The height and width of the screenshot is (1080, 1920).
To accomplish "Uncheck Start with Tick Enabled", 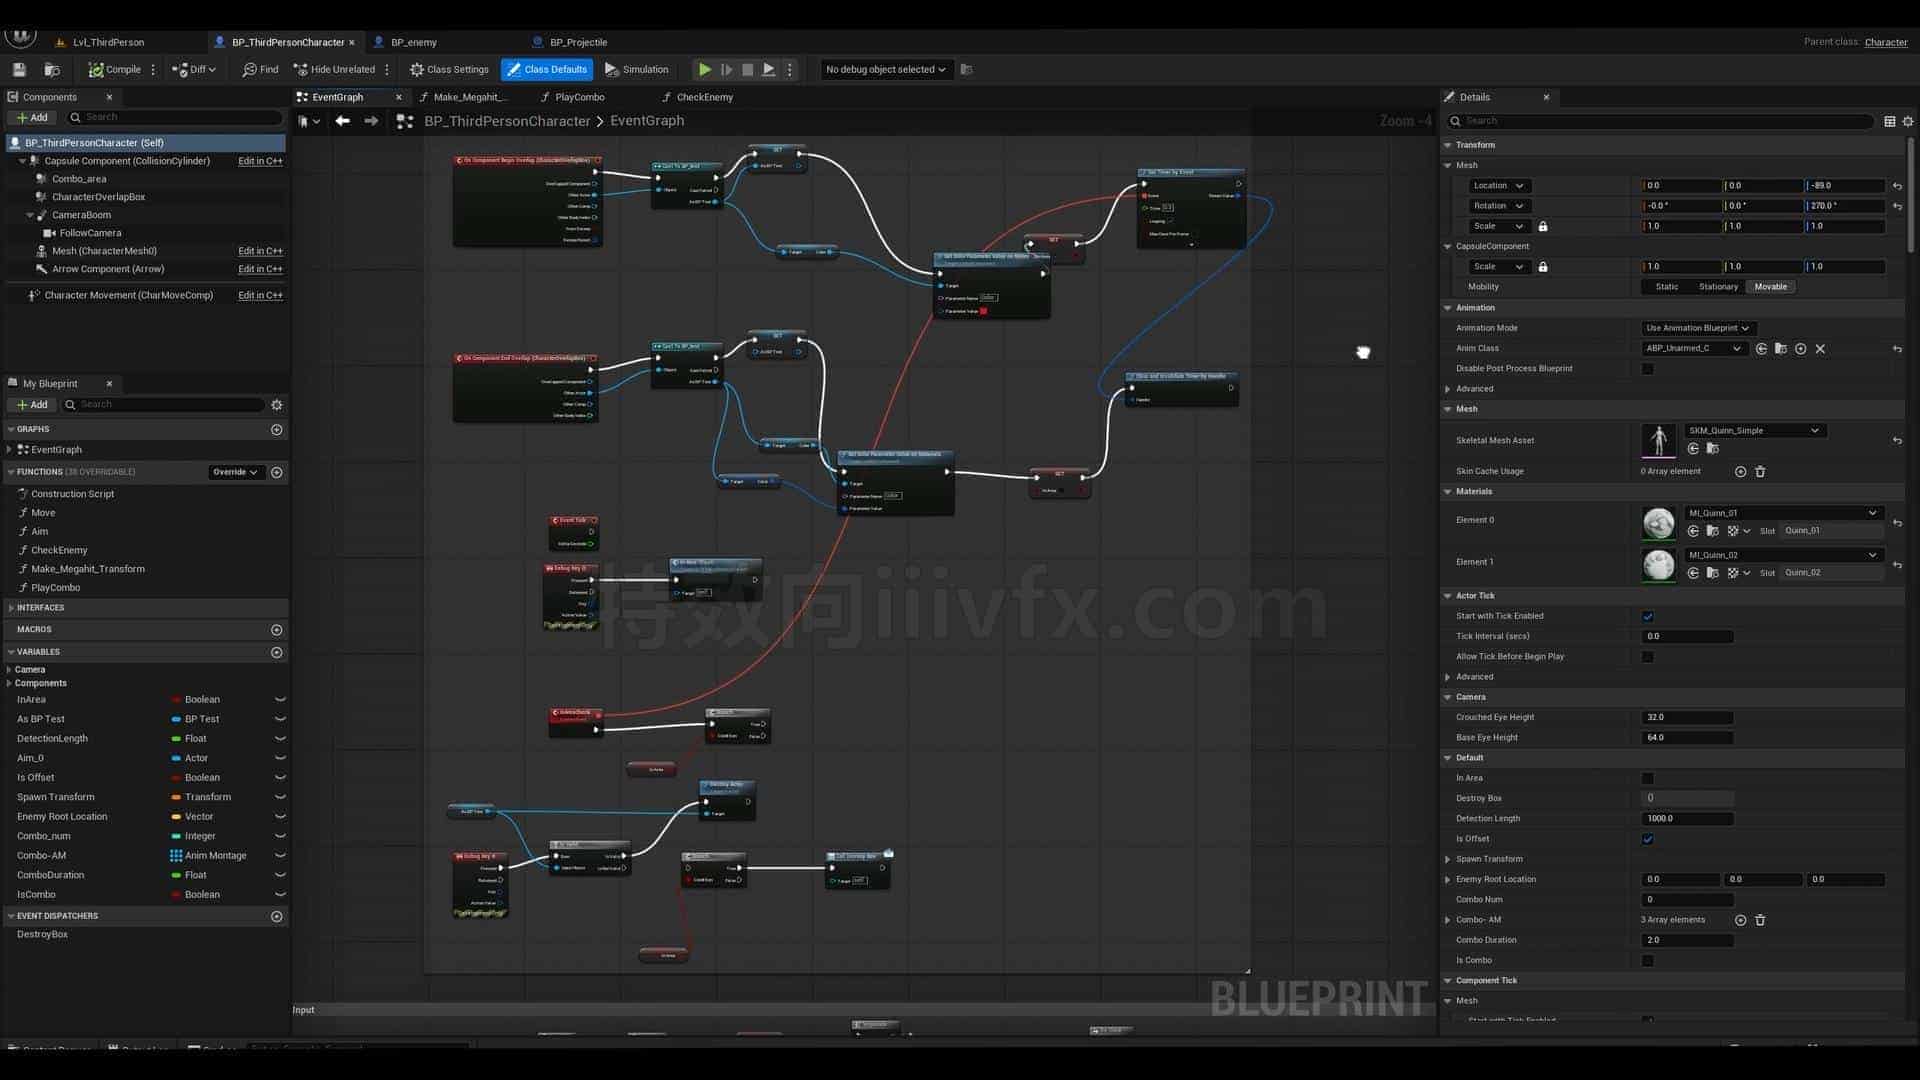I will coord(1648,616).
